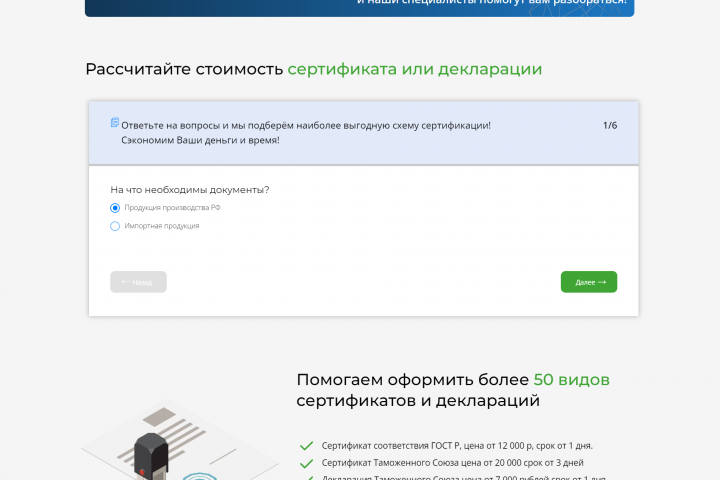Select the 'Продукция производства РФ' radio button

click(115, 208)
